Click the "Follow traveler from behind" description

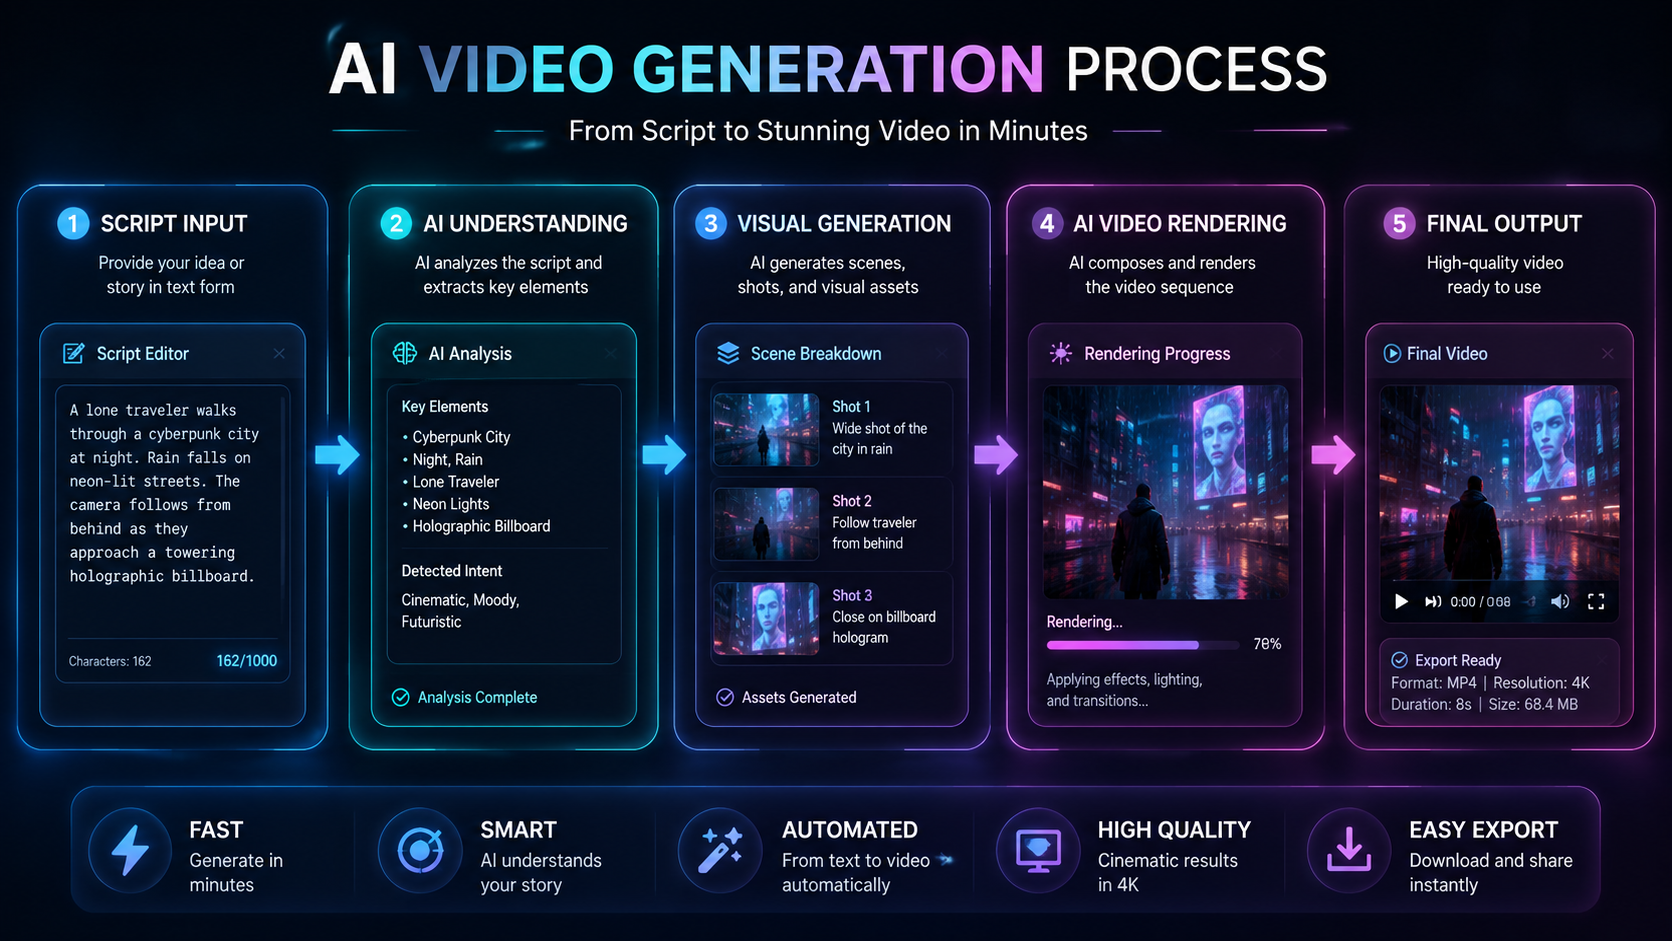click(874, 533)
